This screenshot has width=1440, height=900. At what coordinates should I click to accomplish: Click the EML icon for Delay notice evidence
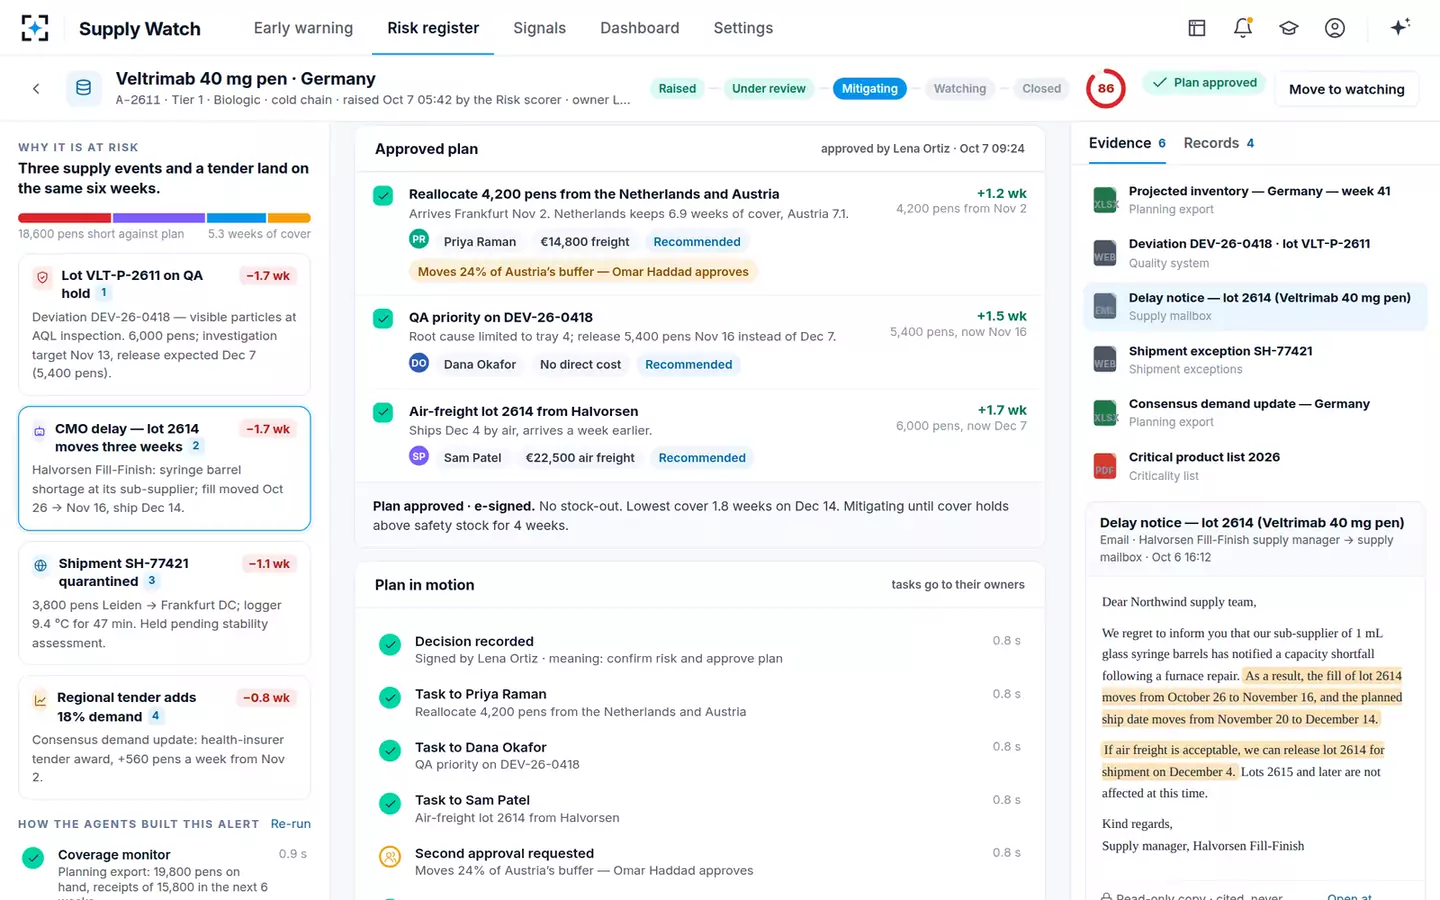click(x=1105, y=306)
